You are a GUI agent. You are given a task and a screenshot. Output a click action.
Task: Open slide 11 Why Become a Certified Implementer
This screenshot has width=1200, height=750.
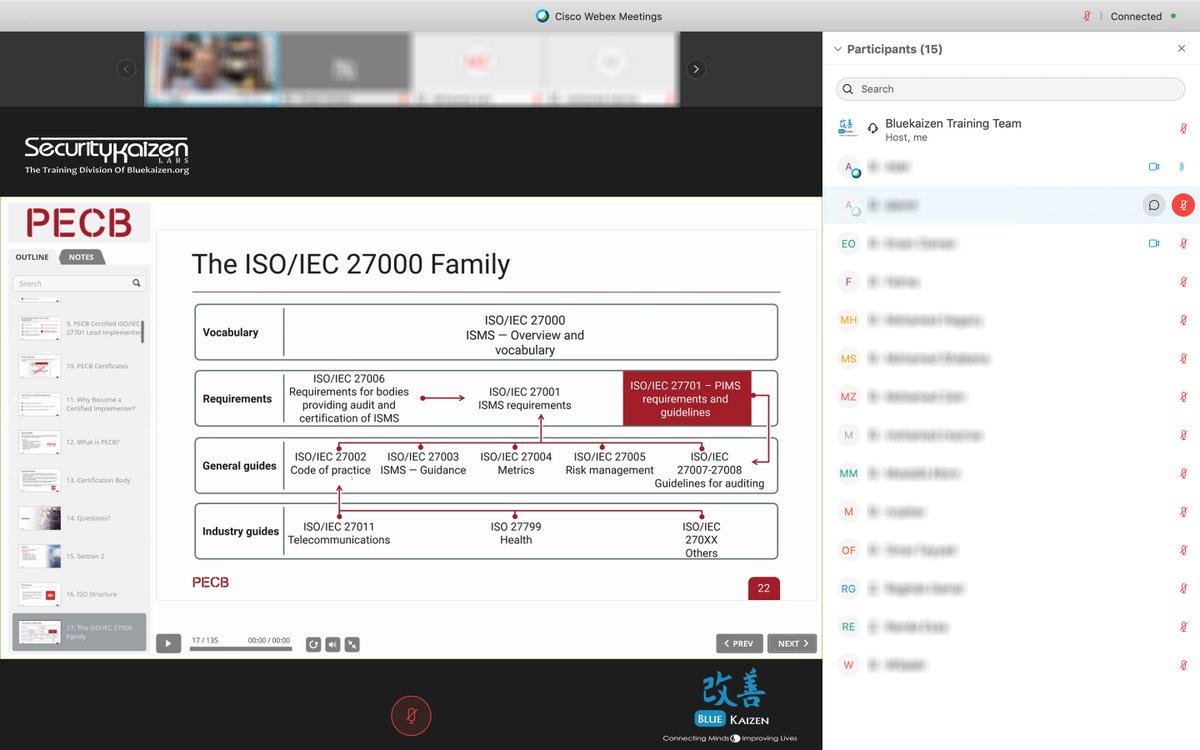click(x=79, y=404)
